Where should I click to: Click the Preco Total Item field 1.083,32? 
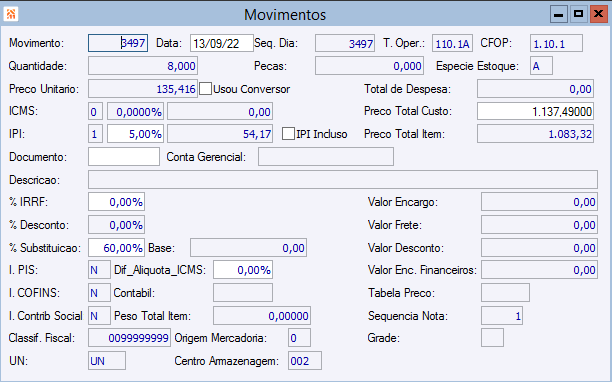536,133
